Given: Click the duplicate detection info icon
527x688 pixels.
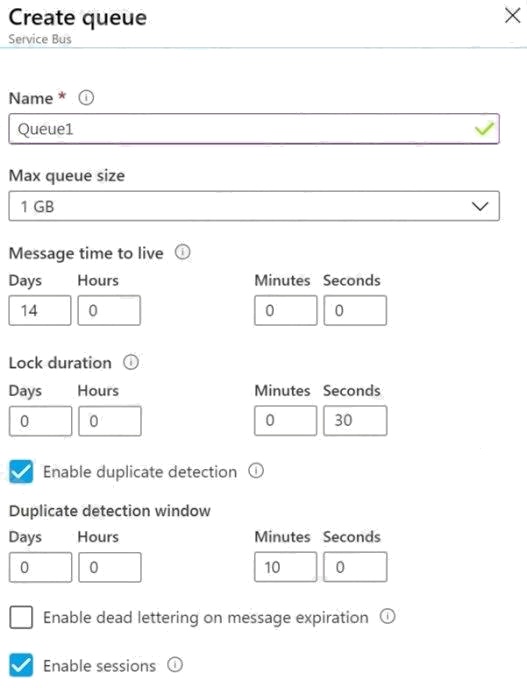Looking at the screenshot, I should pyautogui.click(x=256, y=471).
